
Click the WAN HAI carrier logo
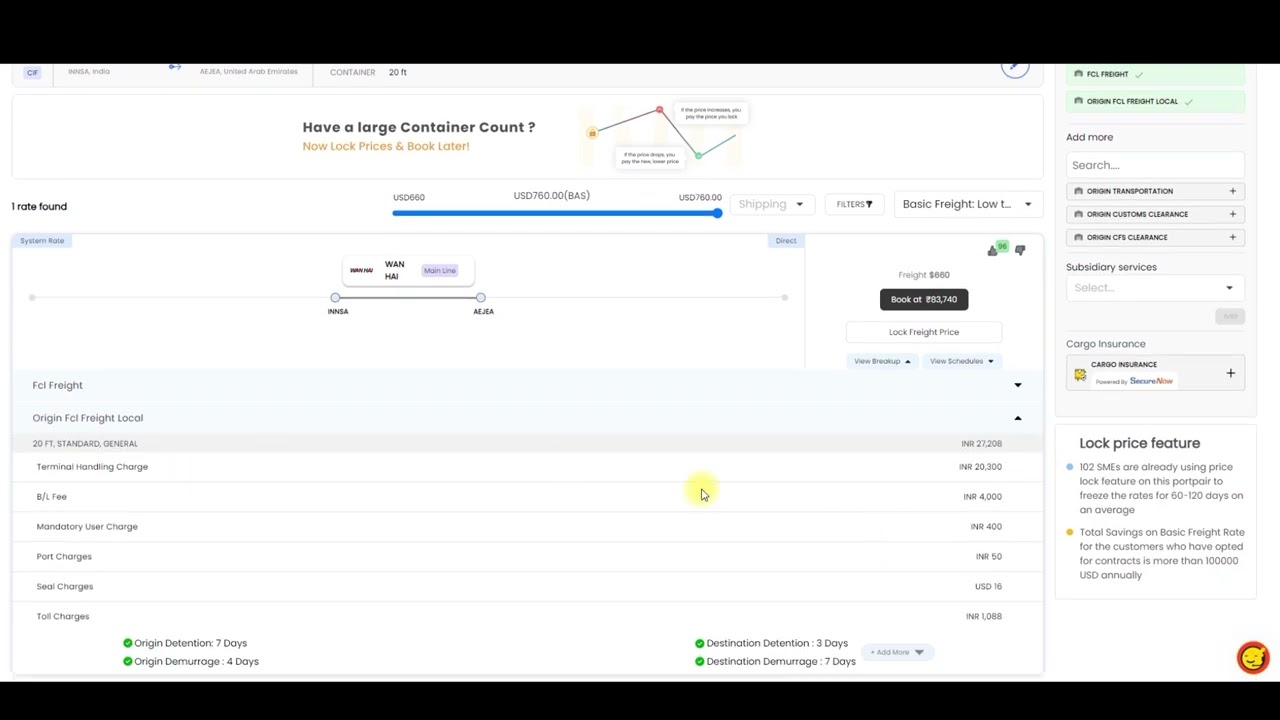click(362, 271)
